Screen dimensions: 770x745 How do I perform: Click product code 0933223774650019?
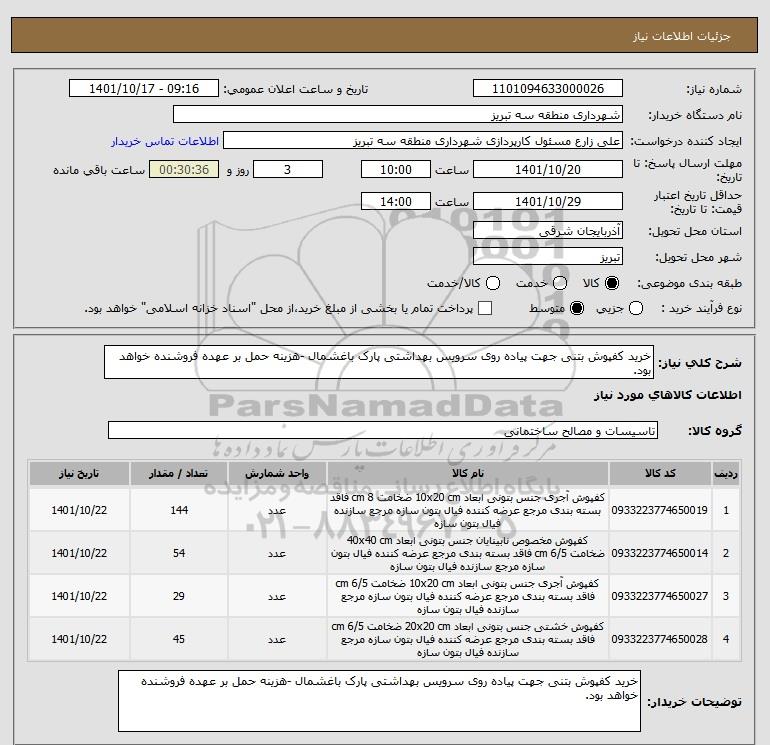660,510
